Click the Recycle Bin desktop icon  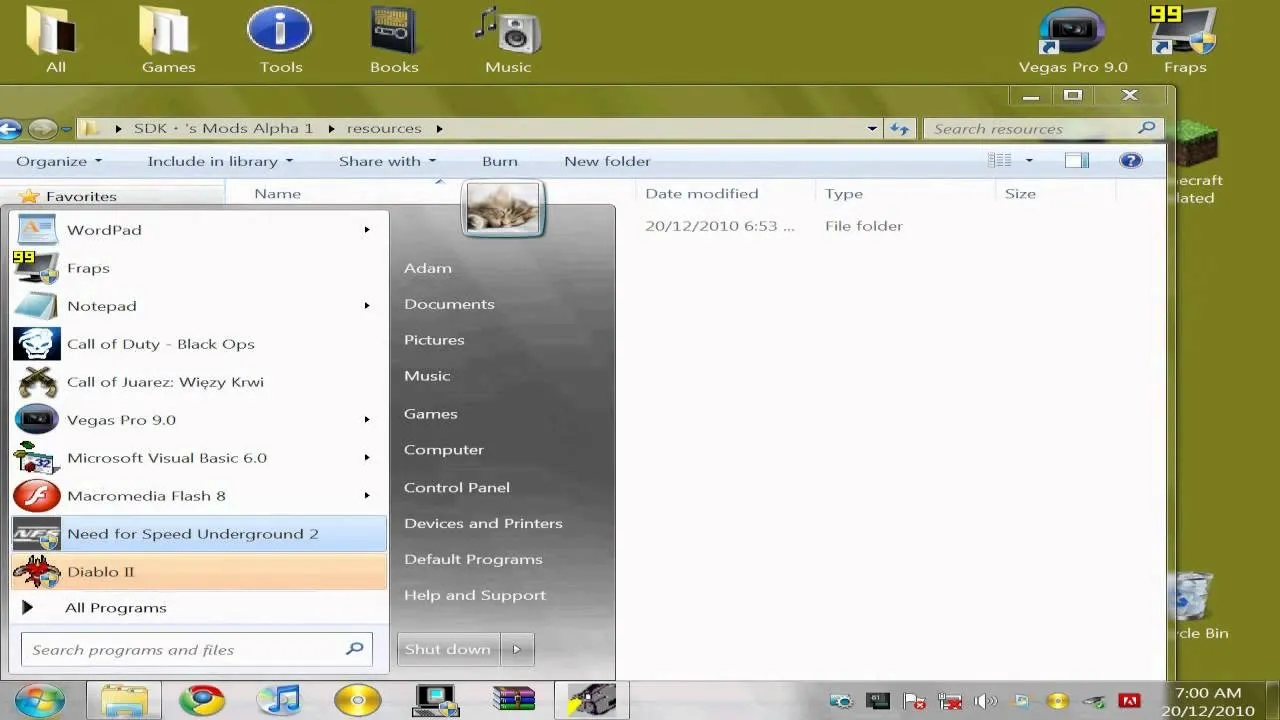(1196, 605)
